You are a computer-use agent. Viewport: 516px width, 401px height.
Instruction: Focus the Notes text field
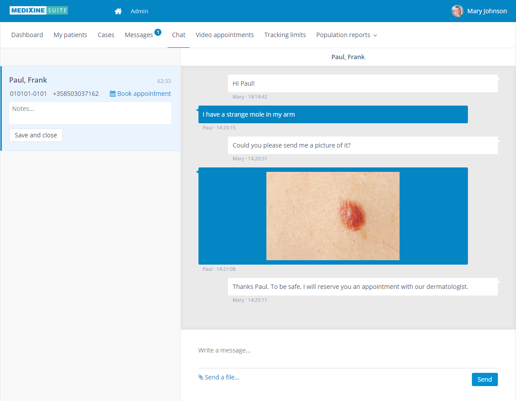click(90, 113)
